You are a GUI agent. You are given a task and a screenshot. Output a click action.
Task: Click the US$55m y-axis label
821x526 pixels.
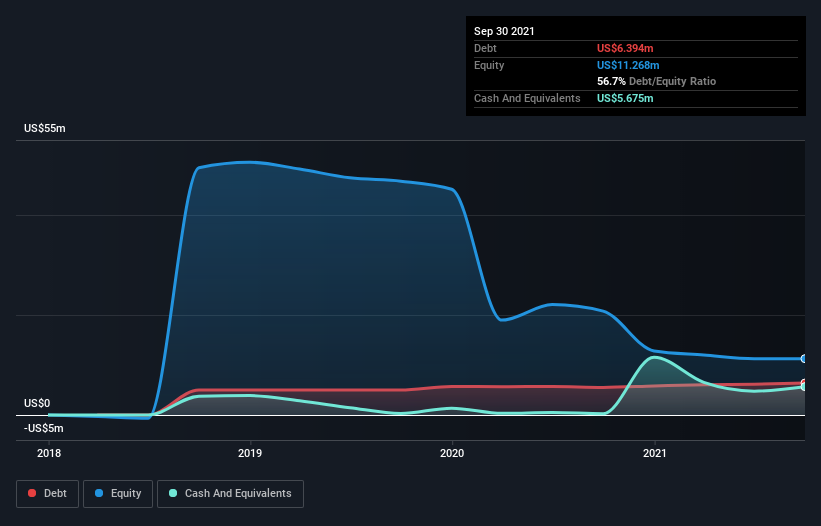(45, 128)
